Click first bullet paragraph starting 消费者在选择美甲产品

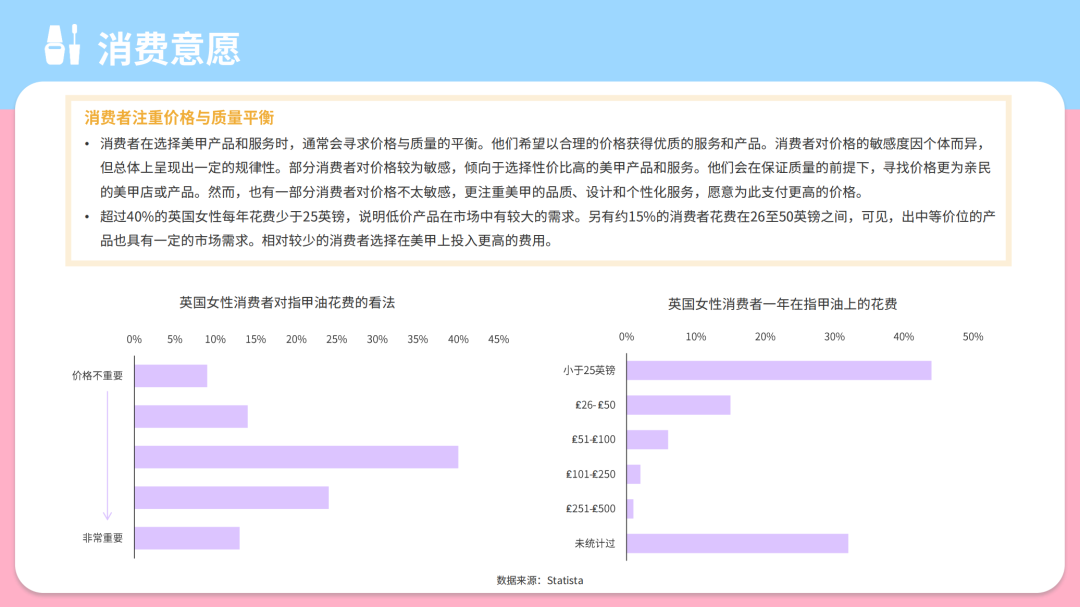pyautogui.click(x=546, y=168)
